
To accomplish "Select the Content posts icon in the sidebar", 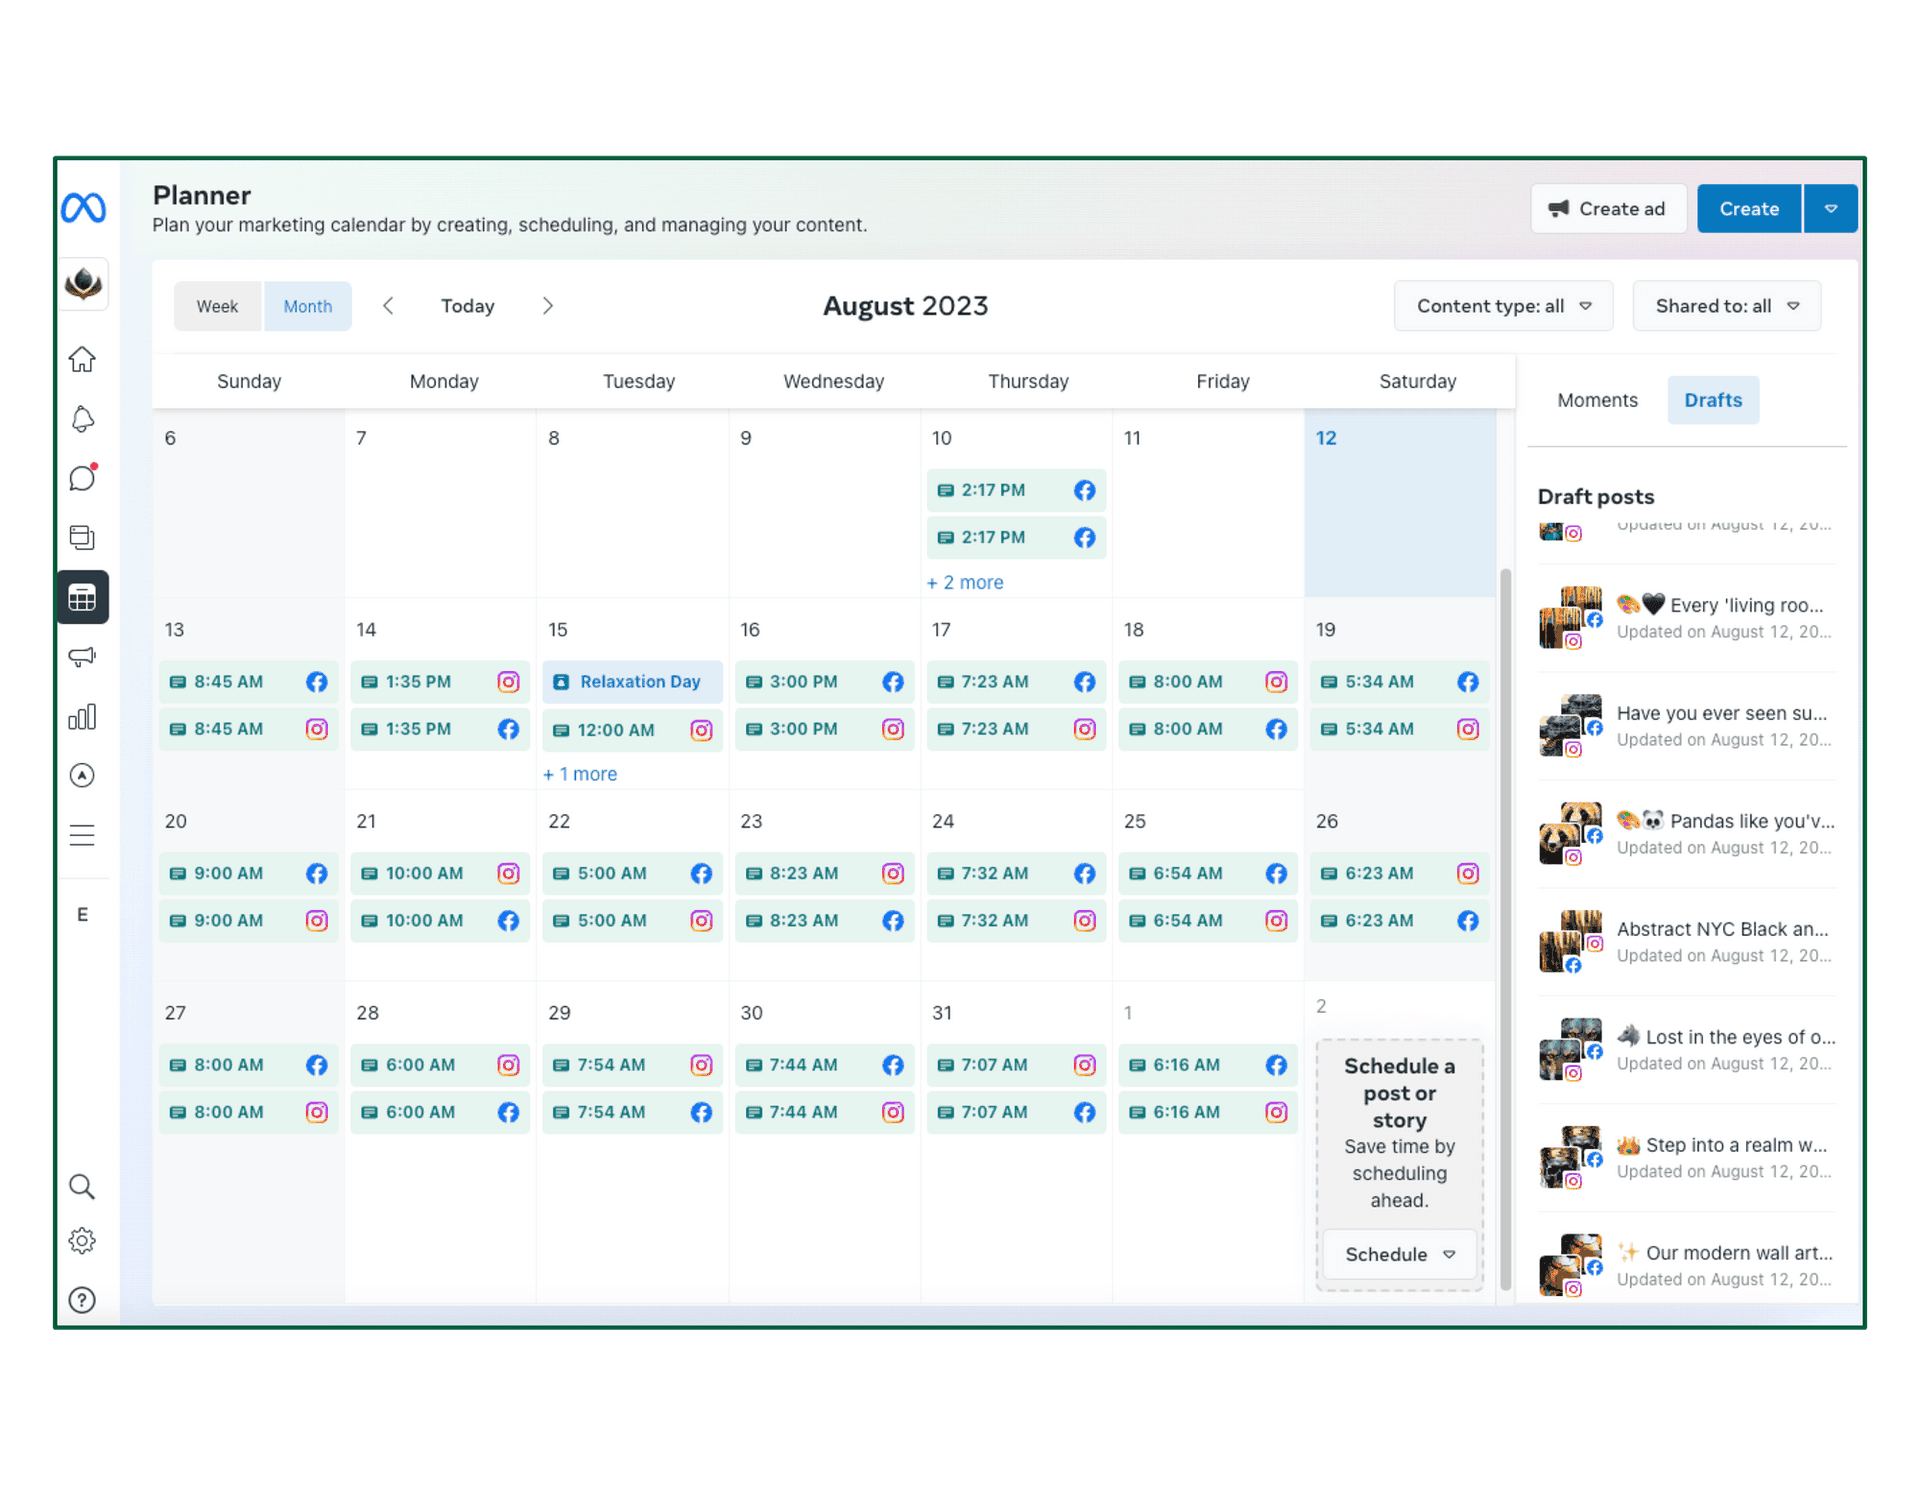I will coord(82,537).
